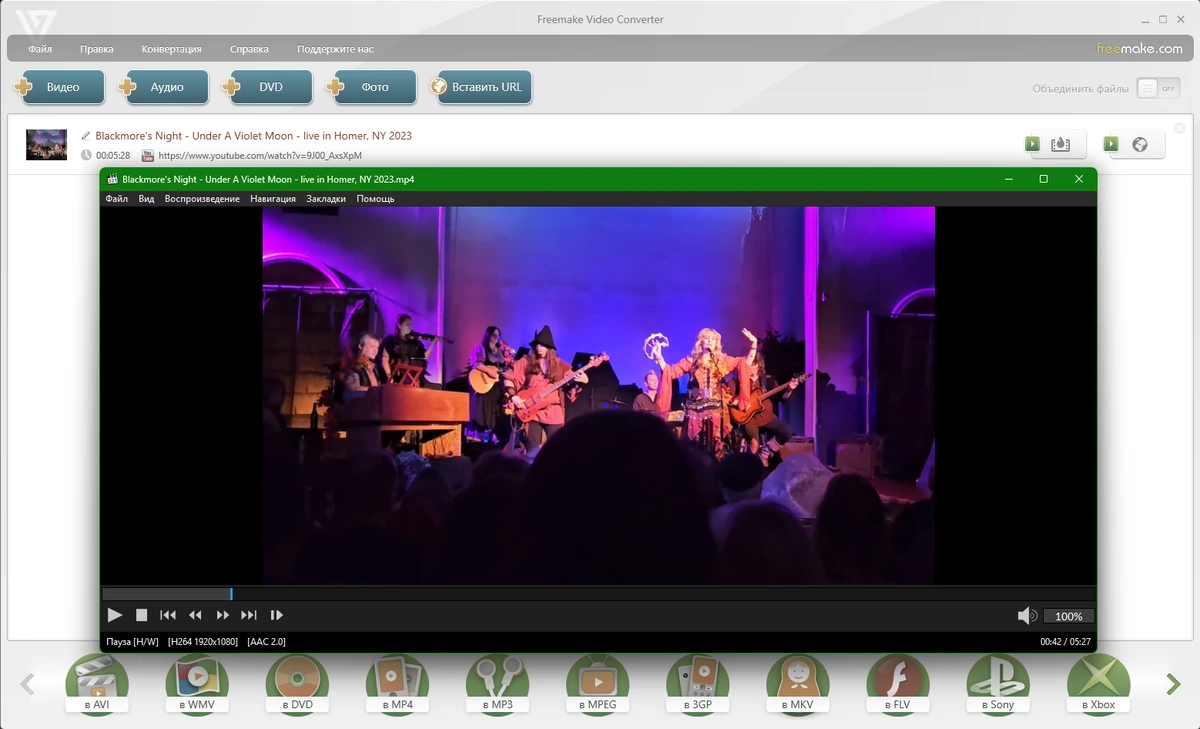
Task: Skip to next track in the player
Action: coord(249,615)
